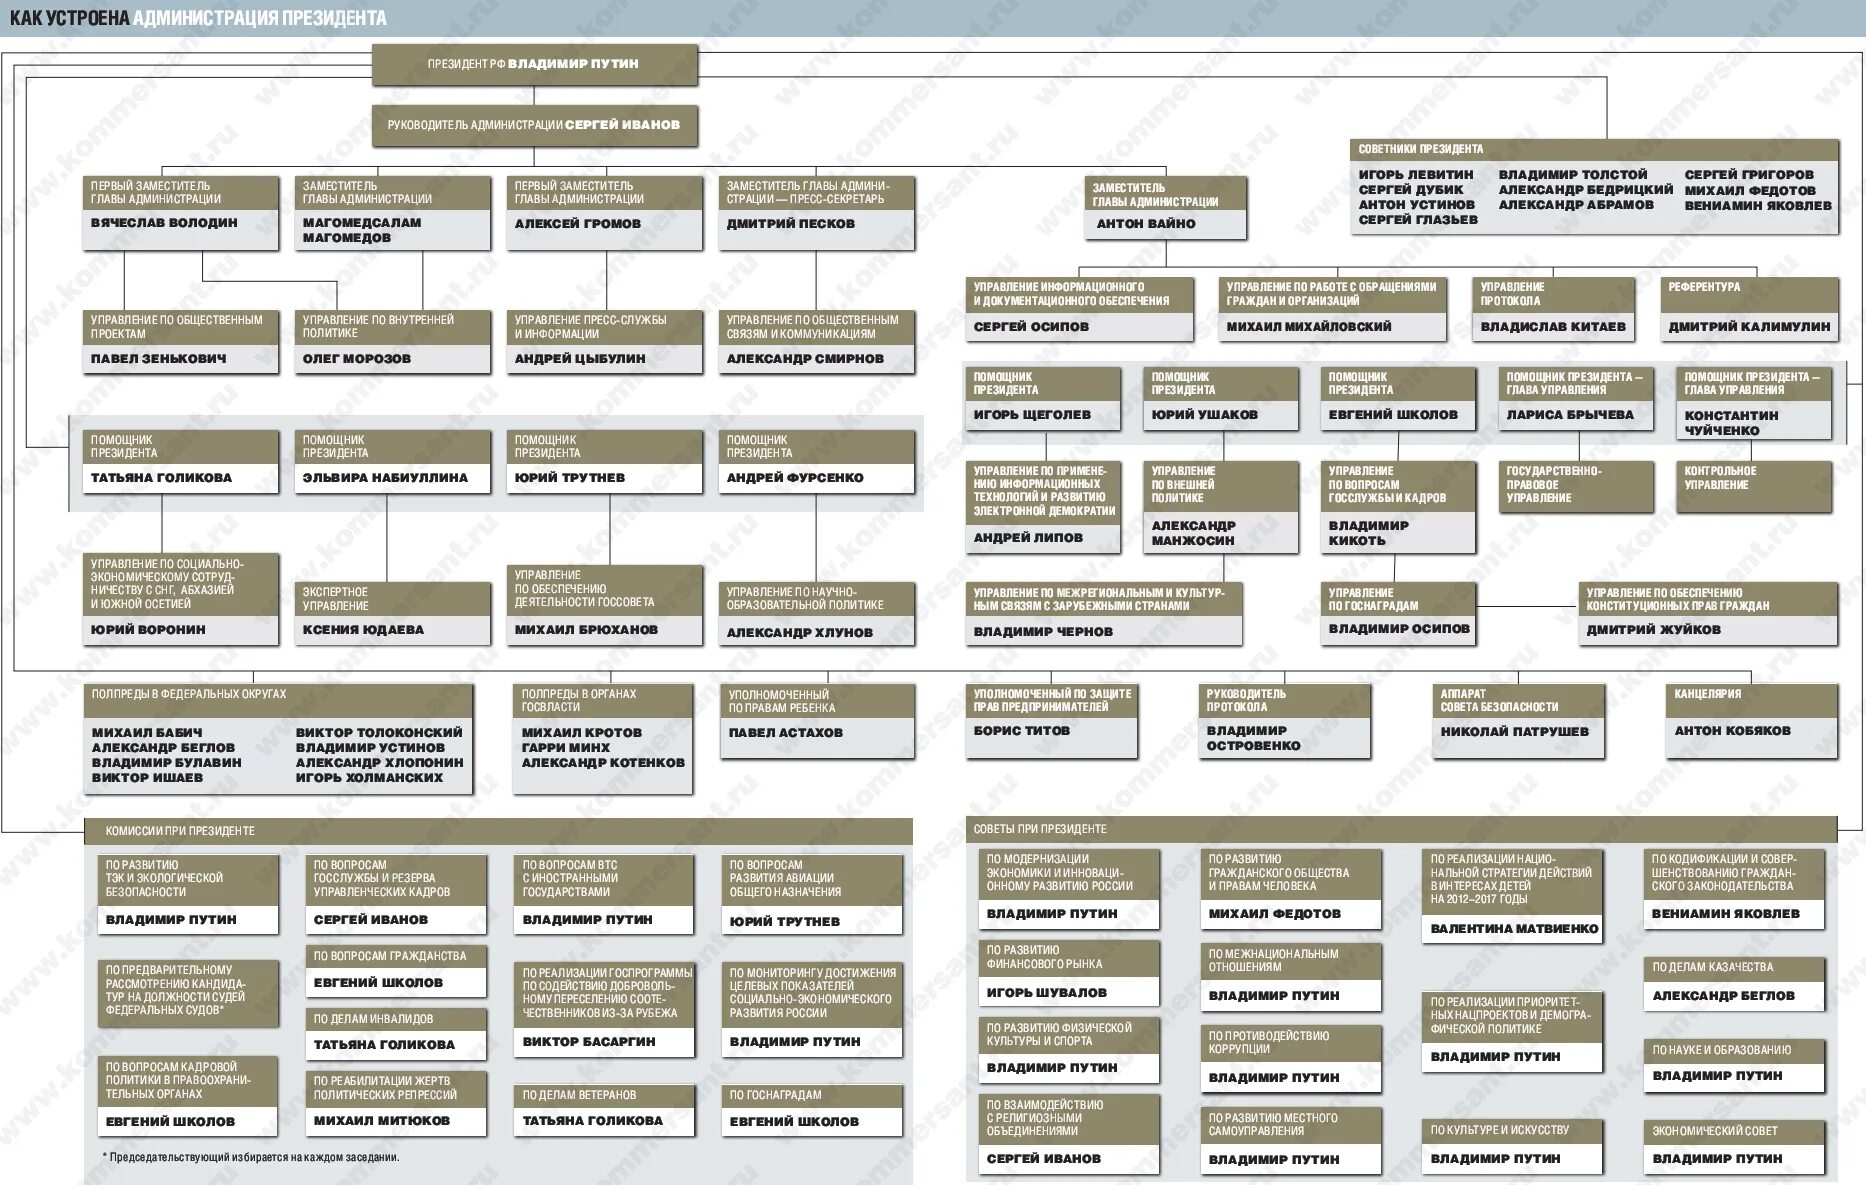Click title Как устроена администрация президента
1866x1185 pixels.
[197, 18]
